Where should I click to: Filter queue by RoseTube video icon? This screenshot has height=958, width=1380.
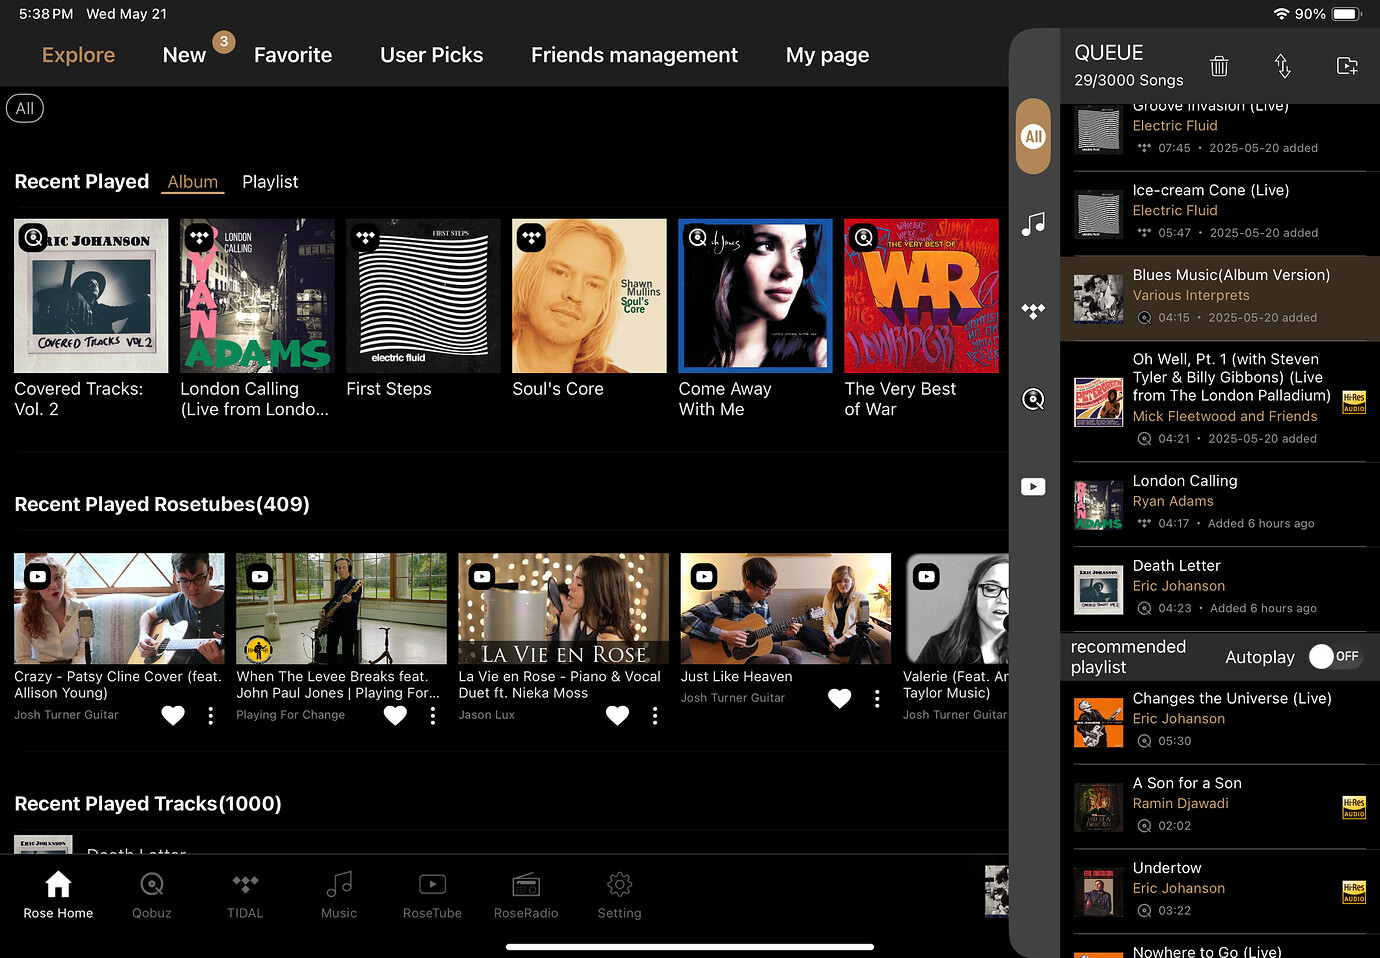pyautogui.click(x=1033, y=487)
